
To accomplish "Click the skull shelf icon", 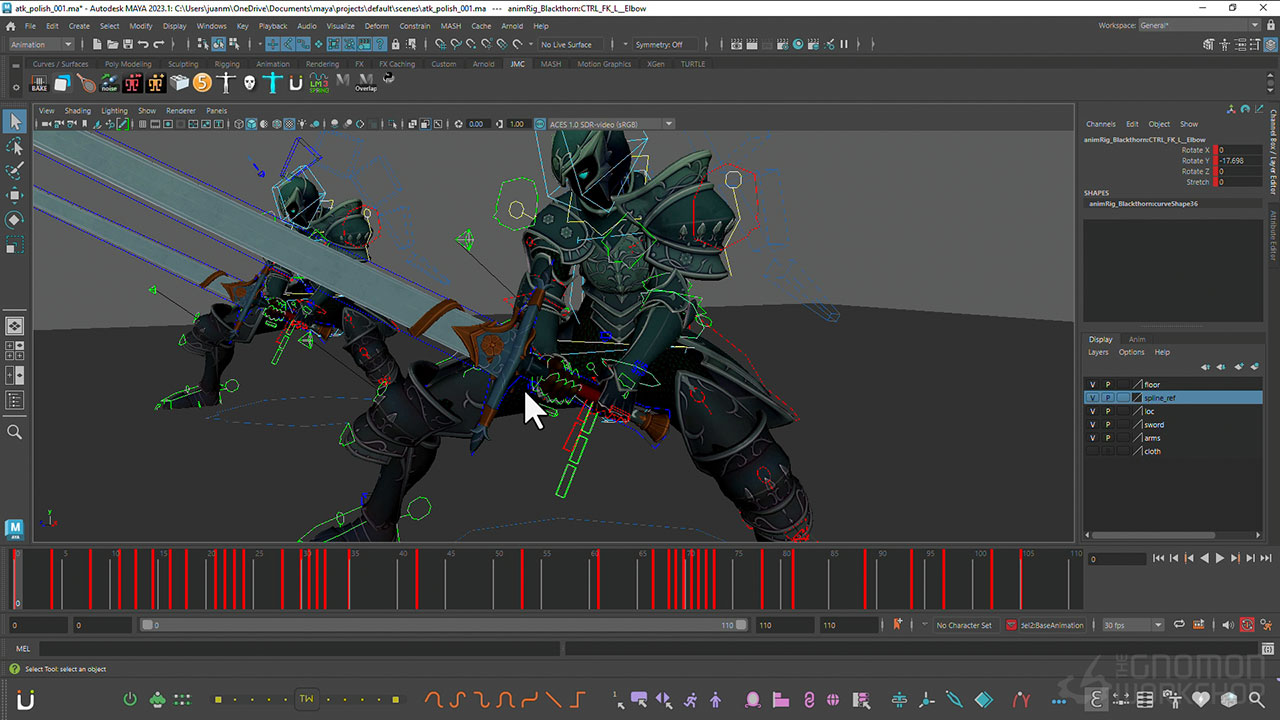I will (250, 83).
